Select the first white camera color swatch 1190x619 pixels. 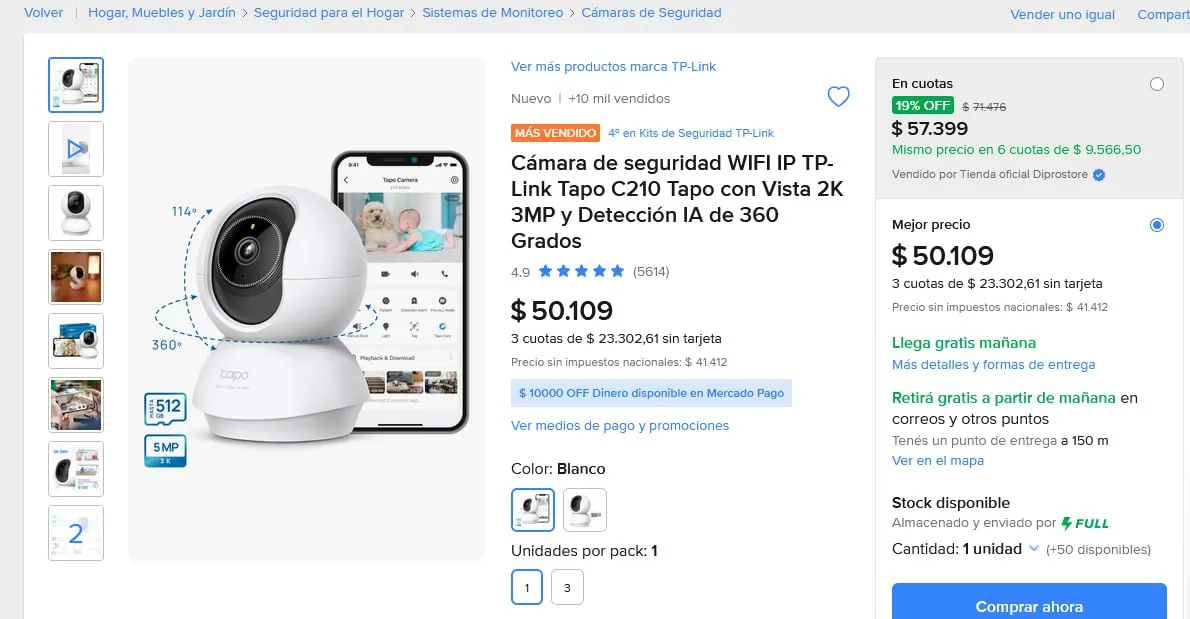[533, 510]
